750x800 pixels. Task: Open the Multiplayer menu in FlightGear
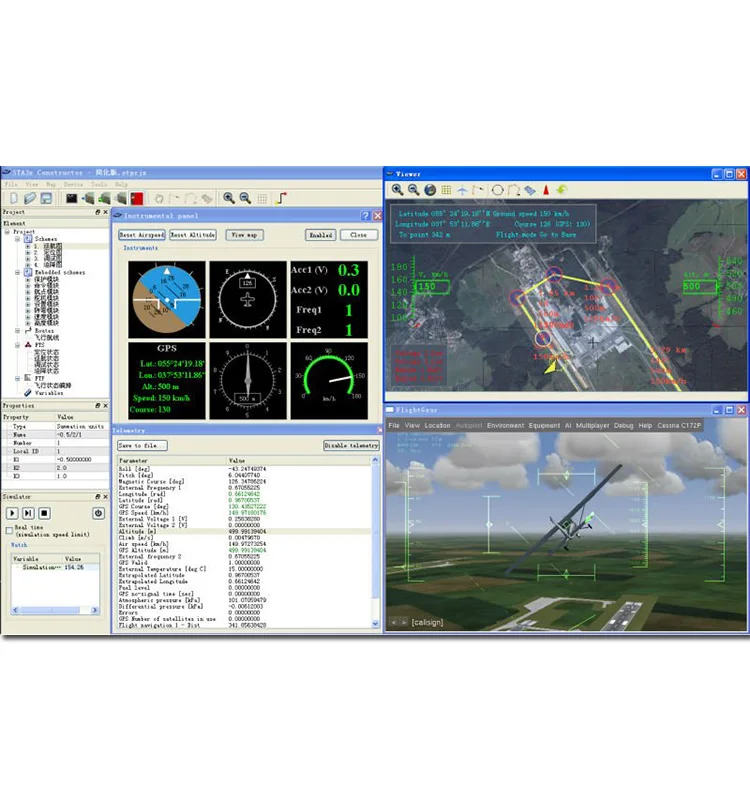pyautogui.click(x=592, y=426)
